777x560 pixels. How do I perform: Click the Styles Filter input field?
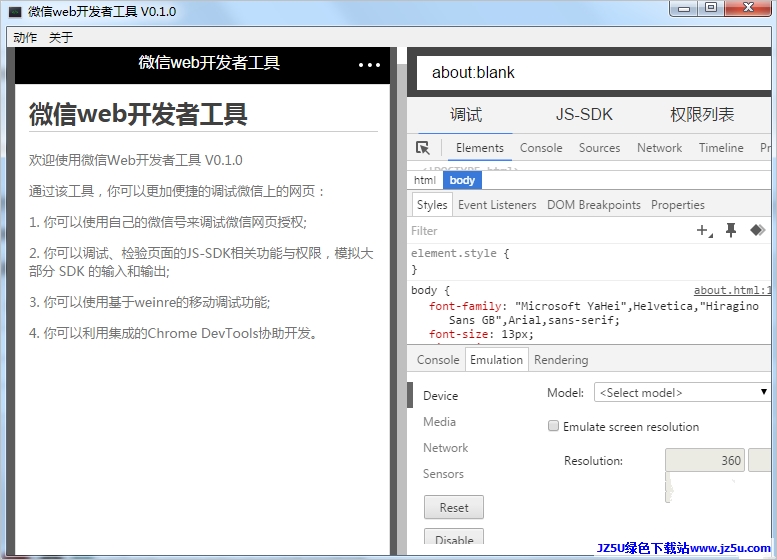(x=550, y=231)
